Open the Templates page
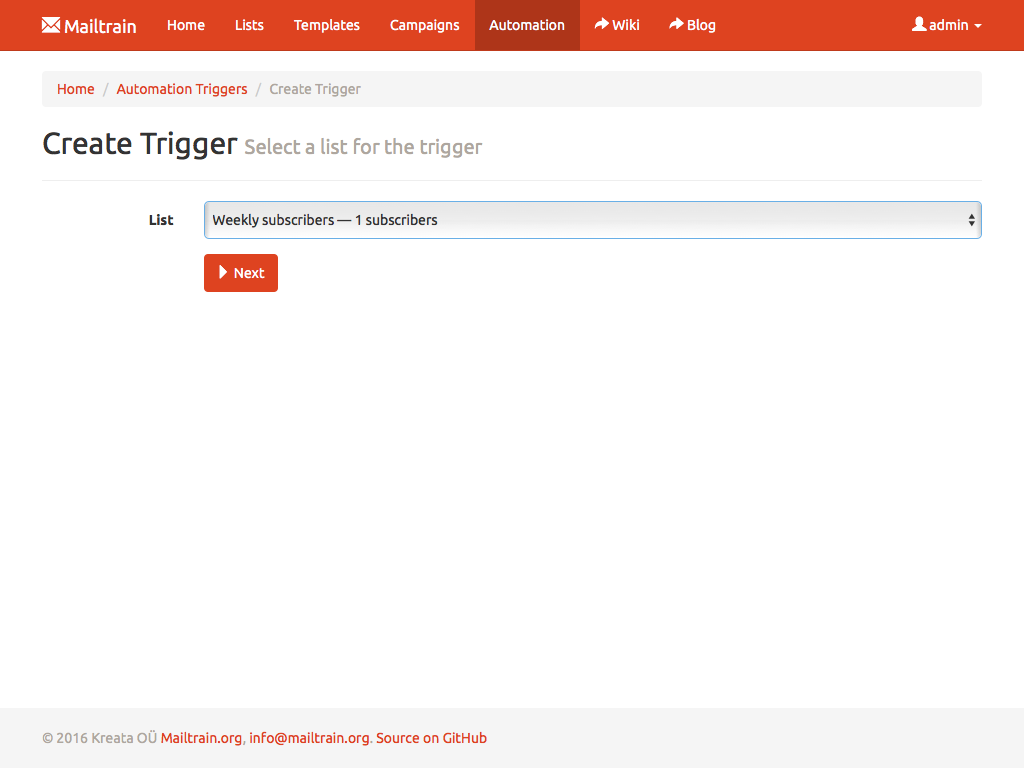The height and width of the screenshot is (768, 1024). click(x=326, y=25)
